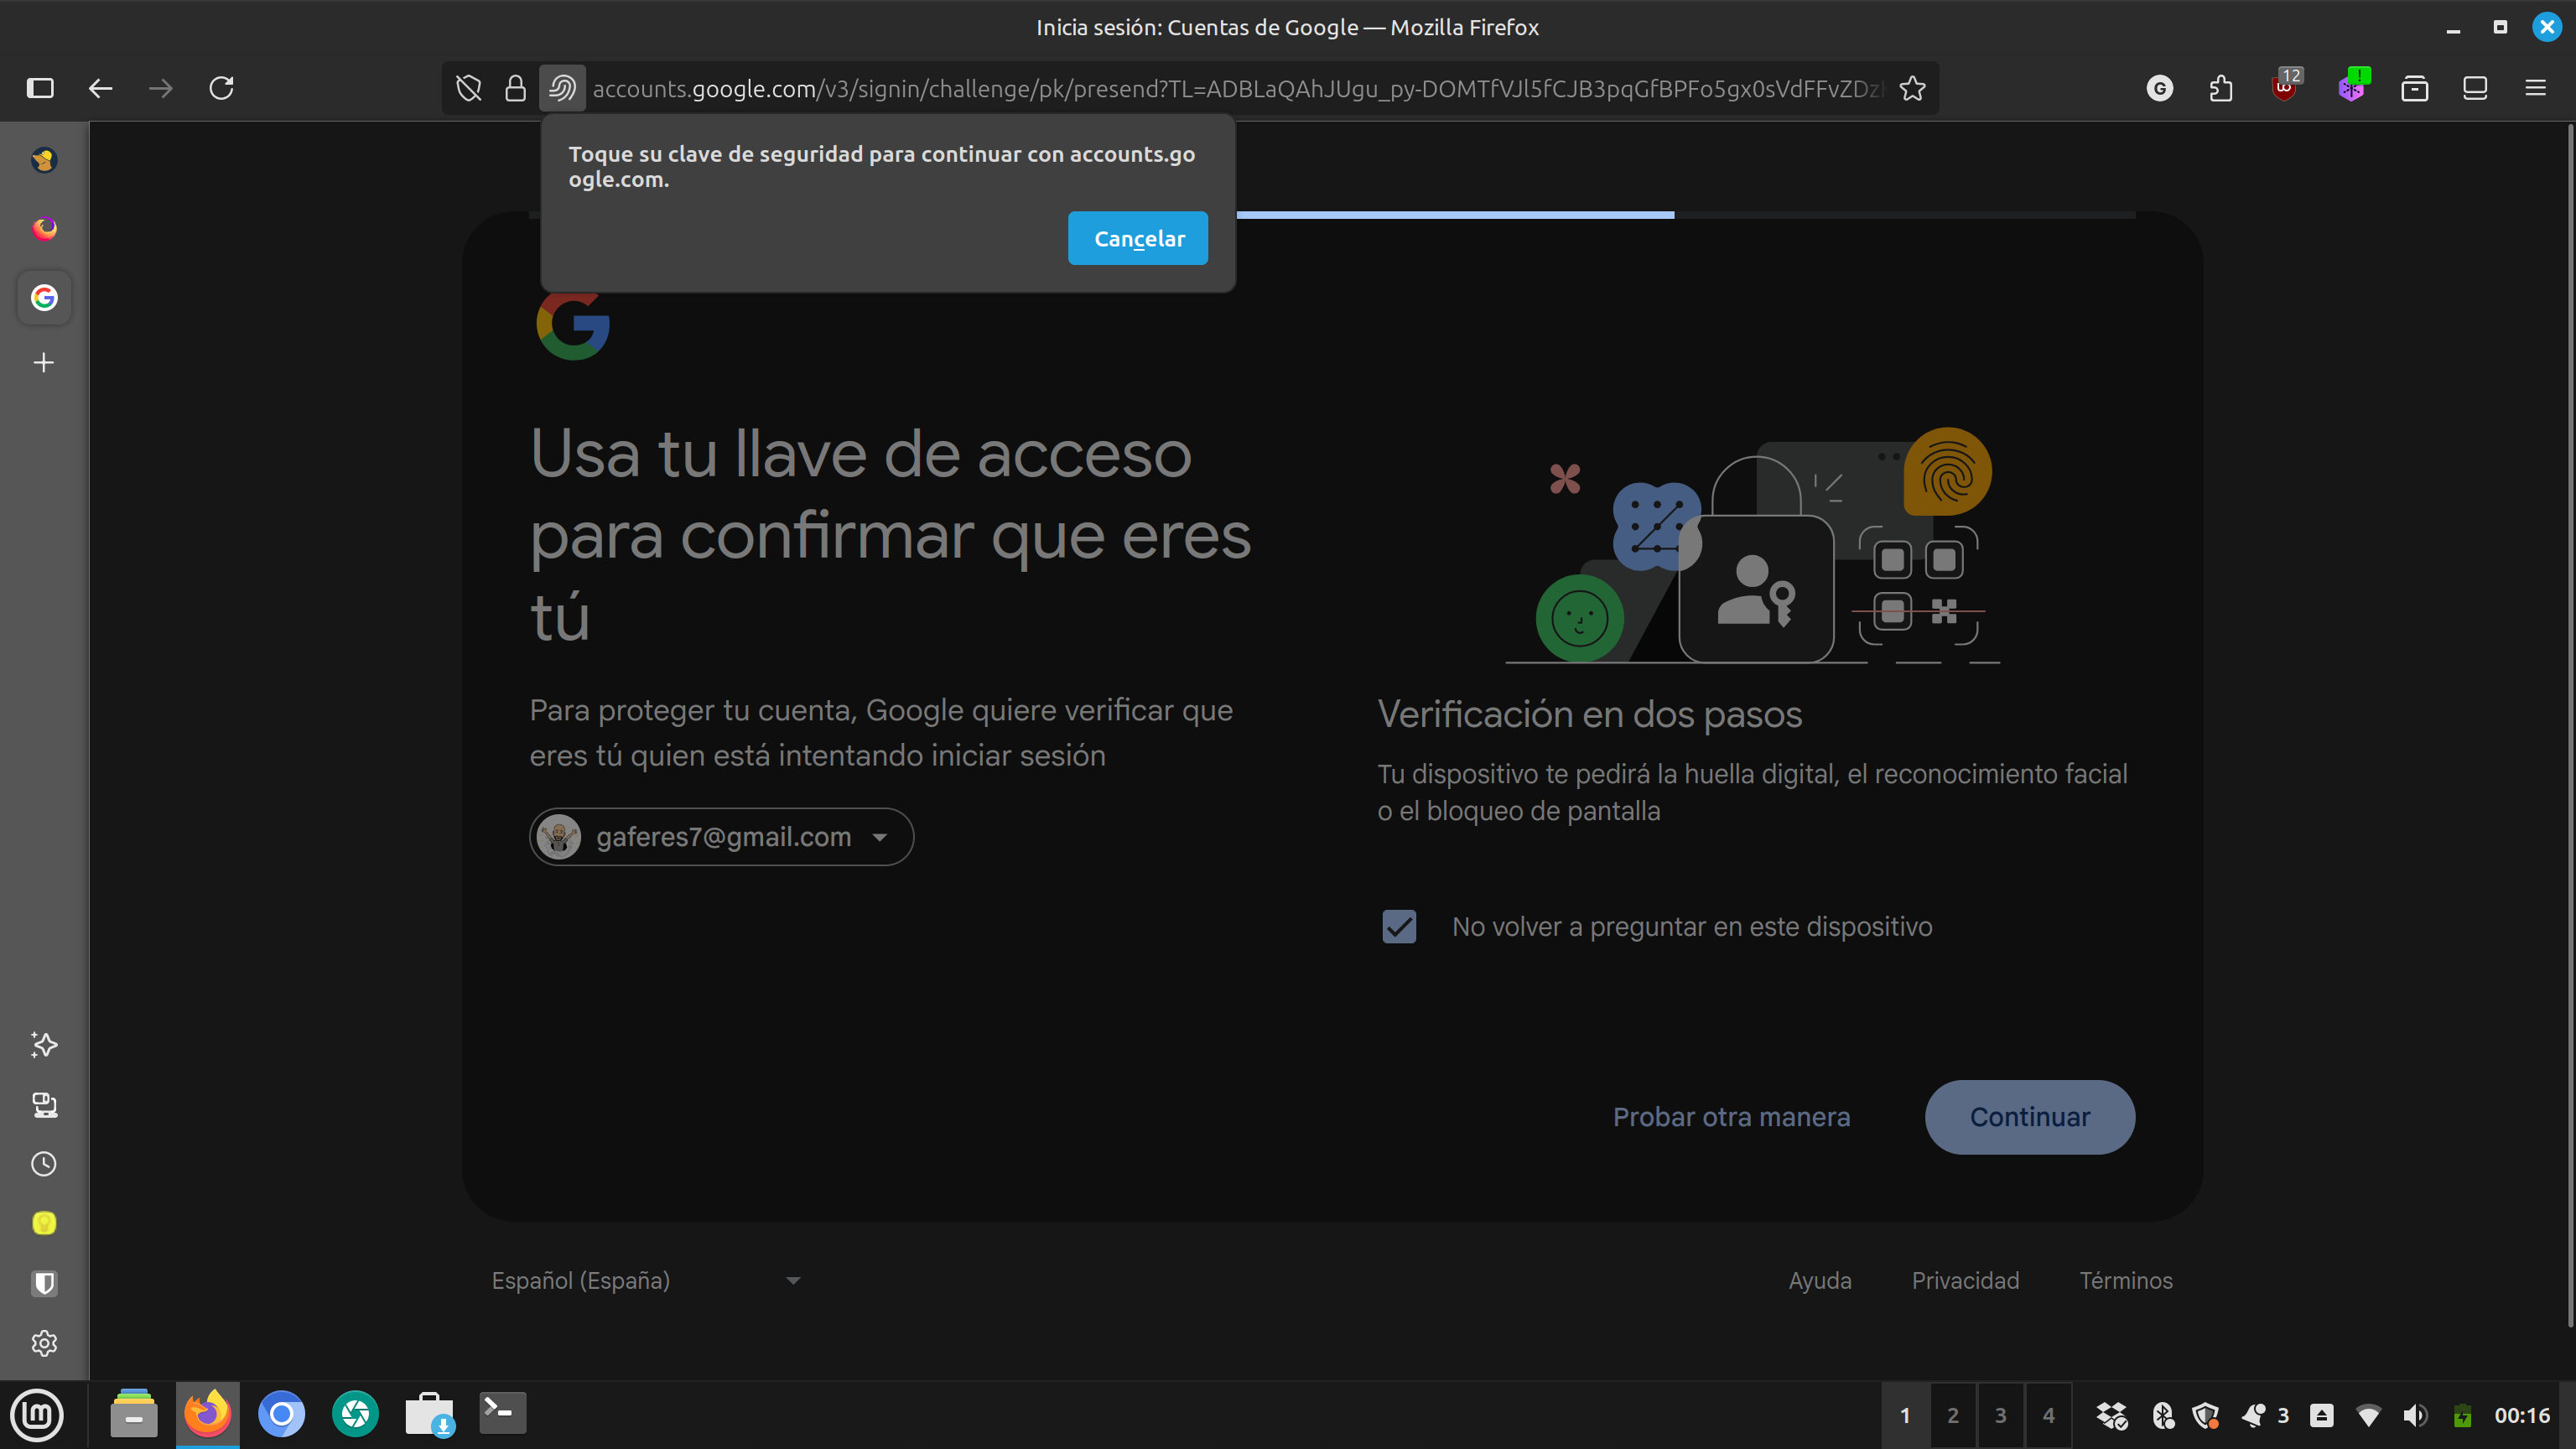Open Bluetooth tray icon
This screenshot has width=2576, height=1449.
pyautogui.click(x=2162, y=1415)
